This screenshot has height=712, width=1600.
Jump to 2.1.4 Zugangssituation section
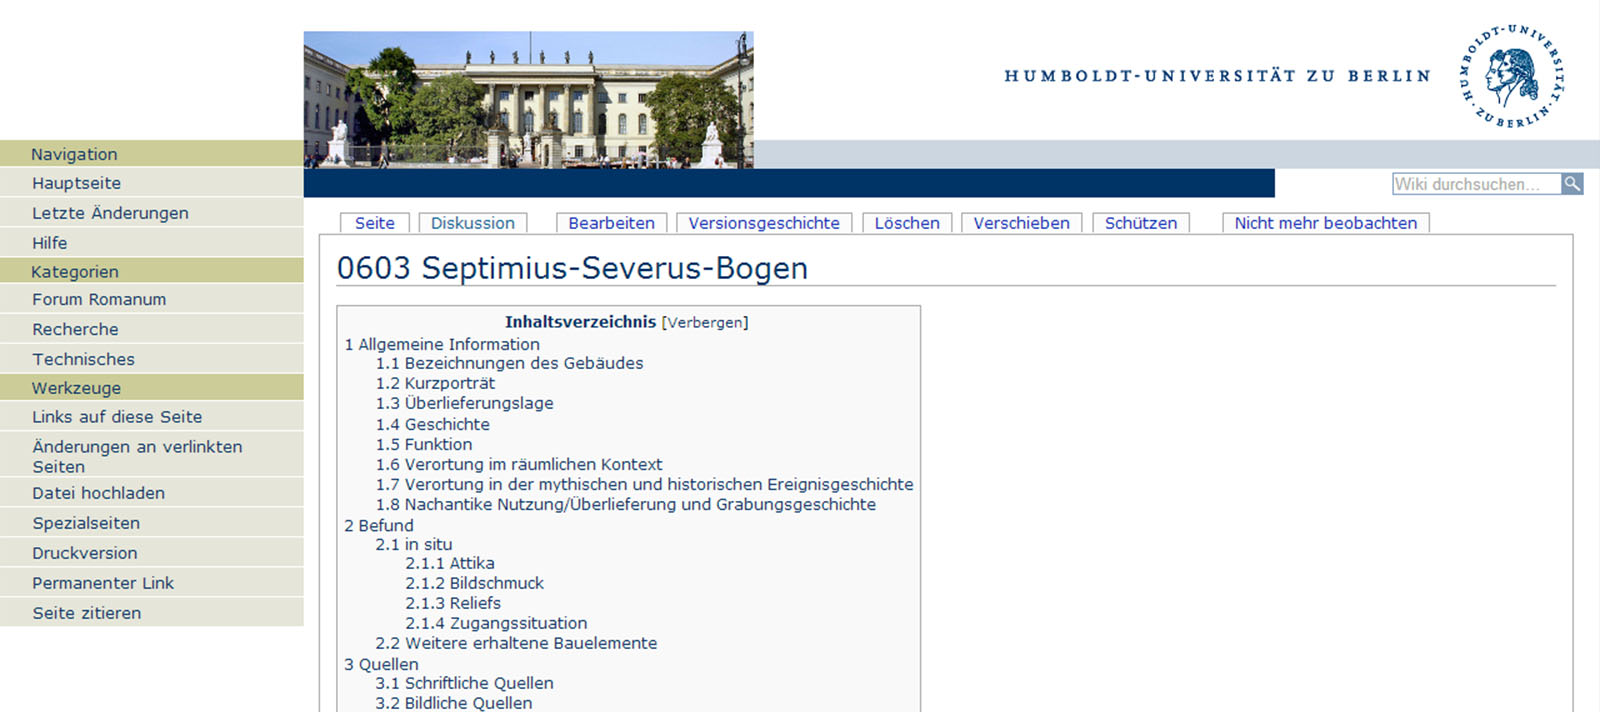tap(496, 623)
